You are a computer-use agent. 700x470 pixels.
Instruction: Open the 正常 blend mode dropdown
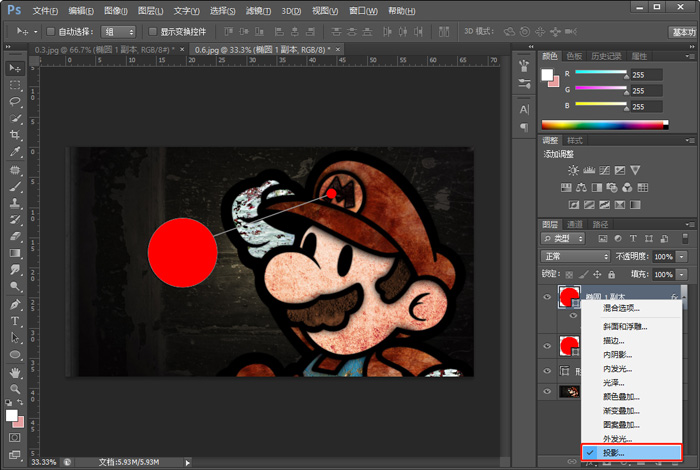tap(575, 256)
